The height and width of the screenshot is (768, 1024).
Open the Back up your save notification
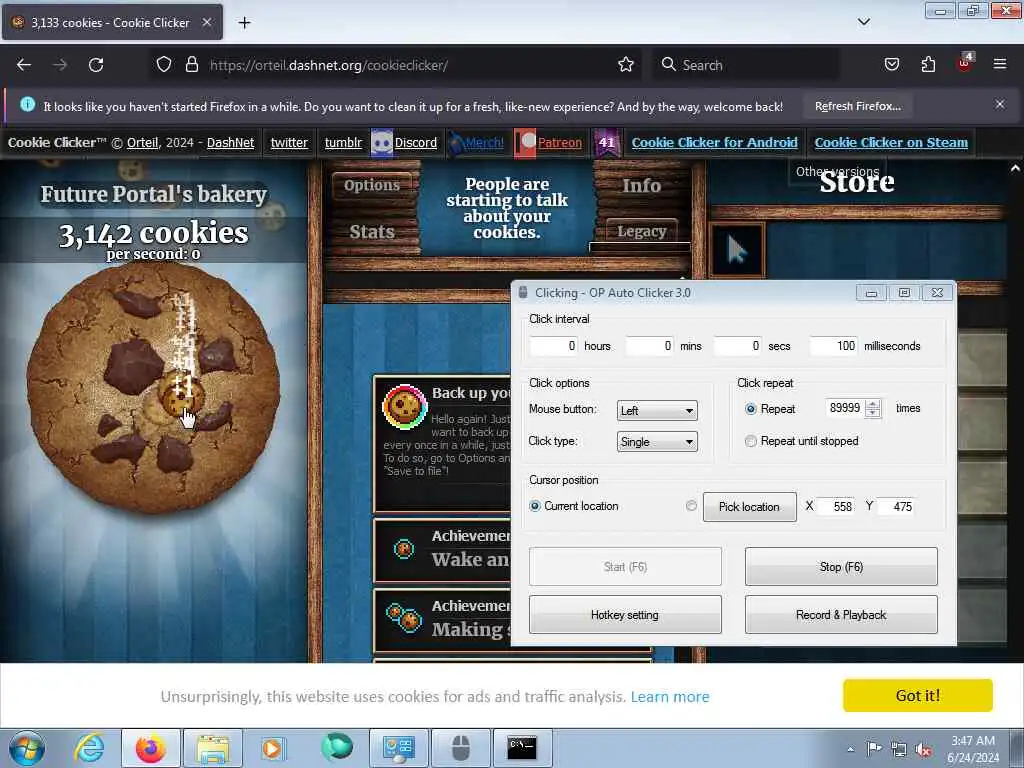click(x=442, y=444)
